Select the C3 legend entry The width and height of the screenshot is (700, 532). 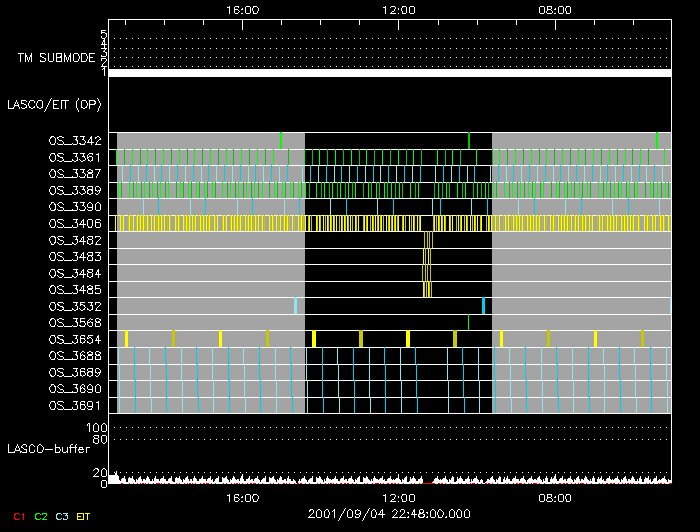(x=63, y=516)
